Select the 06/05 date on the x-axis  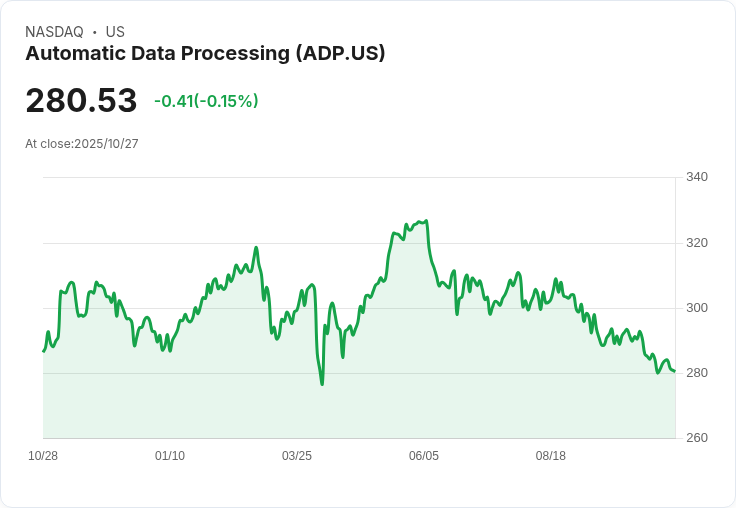point(424,456)
